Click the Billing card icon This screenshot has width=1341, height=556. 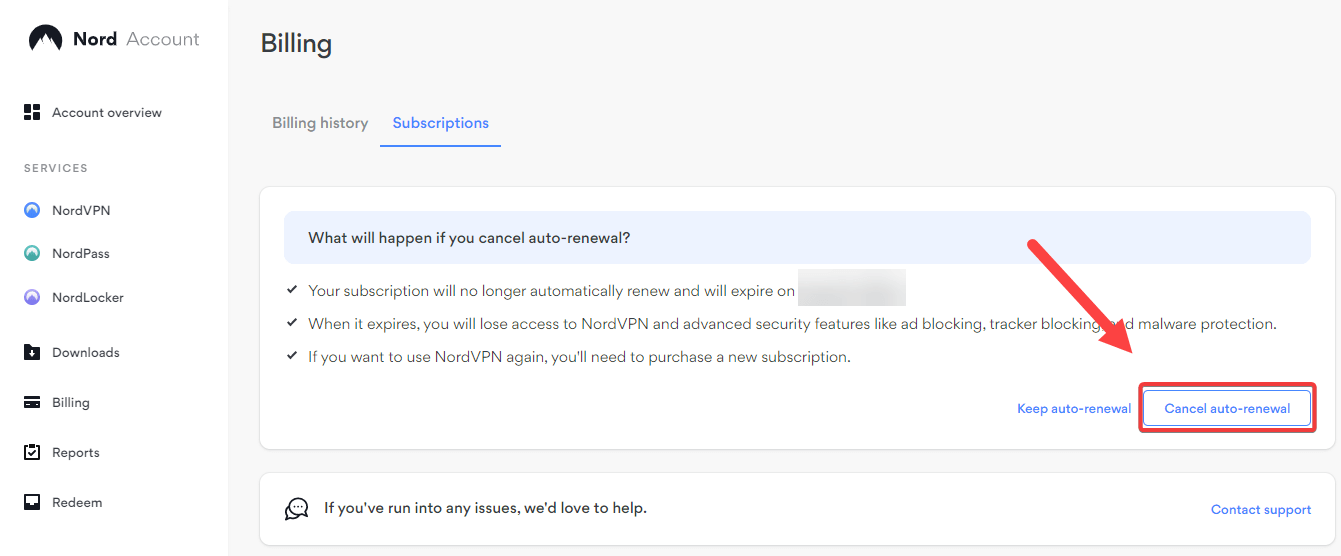coord(32,402)
